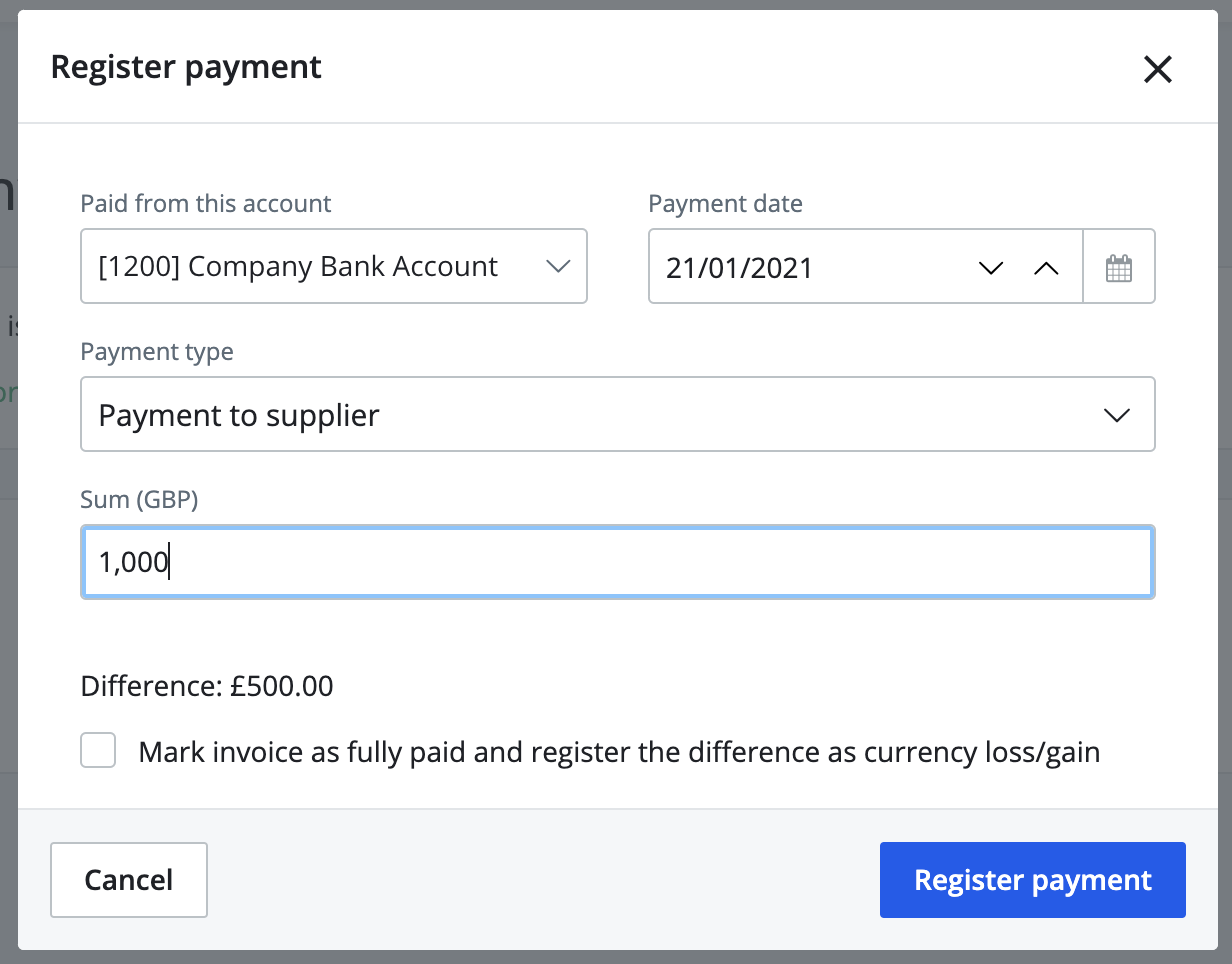
Task: Click the date stepper arrows area
Action: tap(1019, 268)
